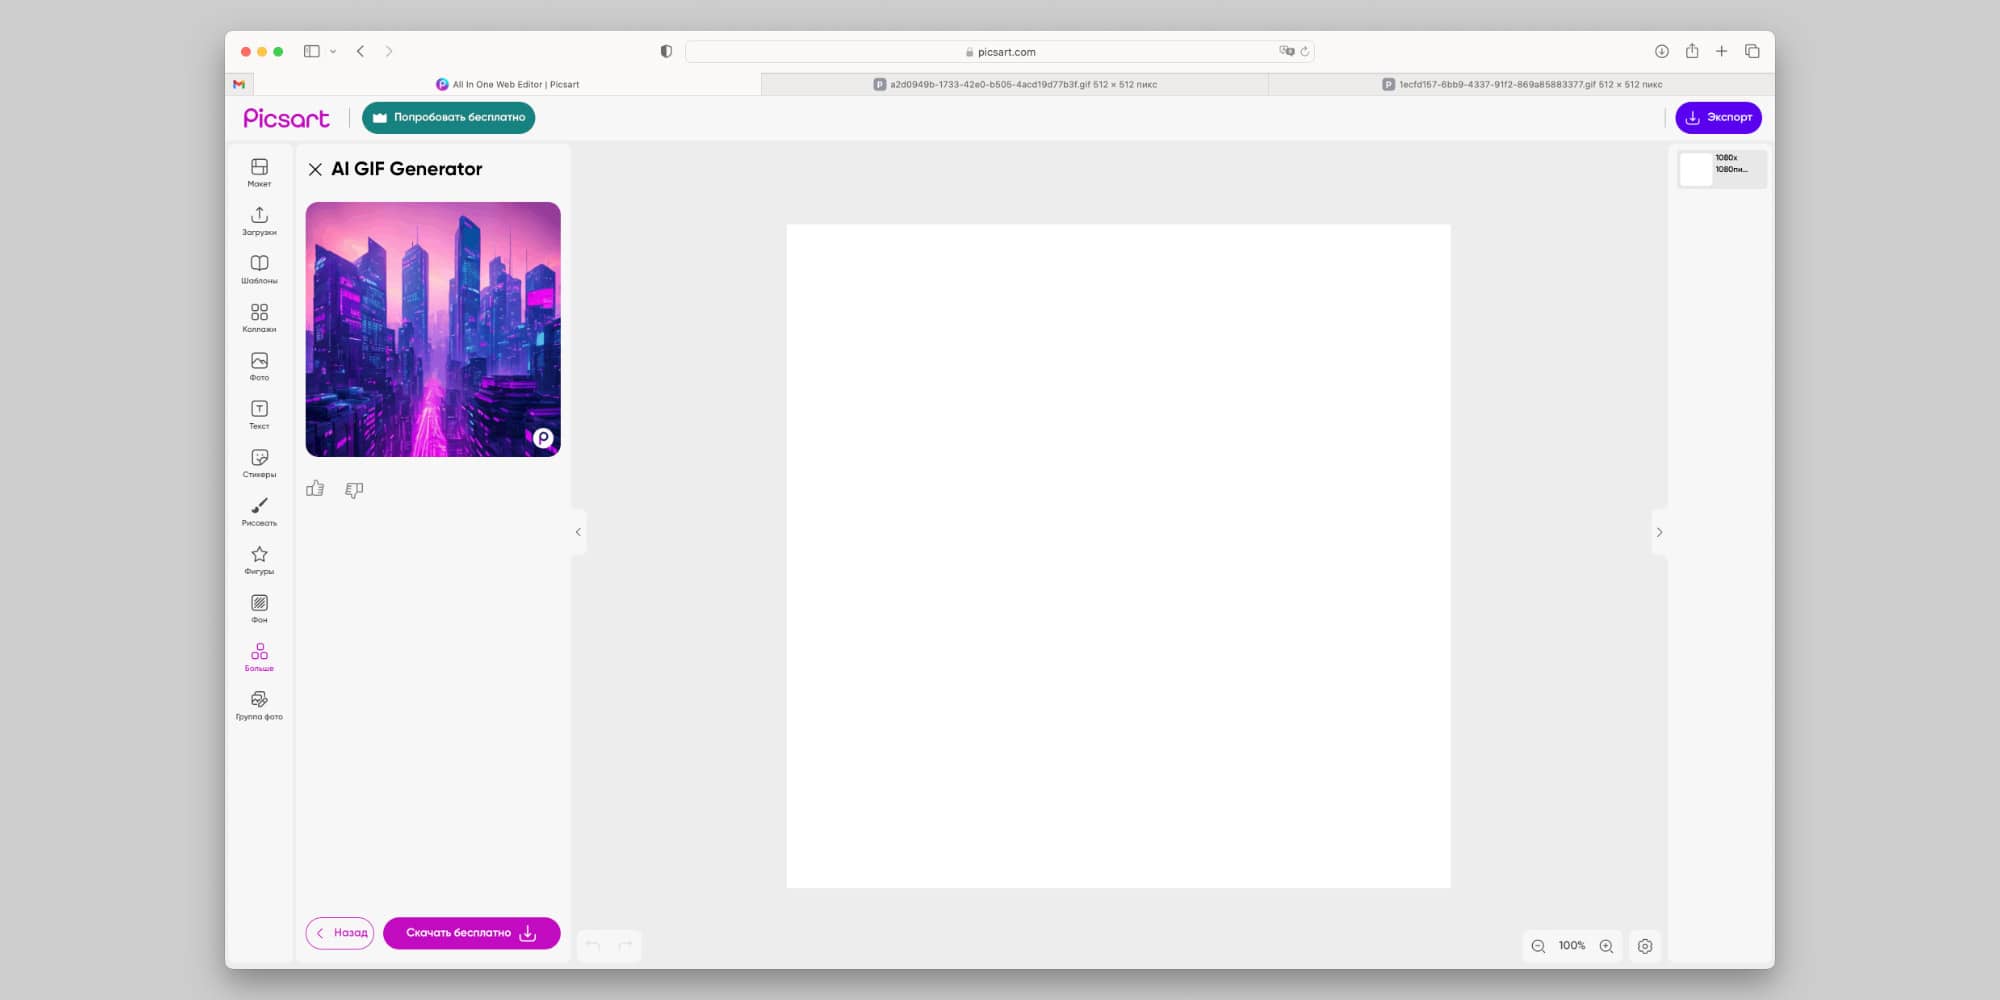This screenshot has width=2000, height=1000.
Task: Select the generated neon city GIF thumbnail
Action: (x=433, y=329)
